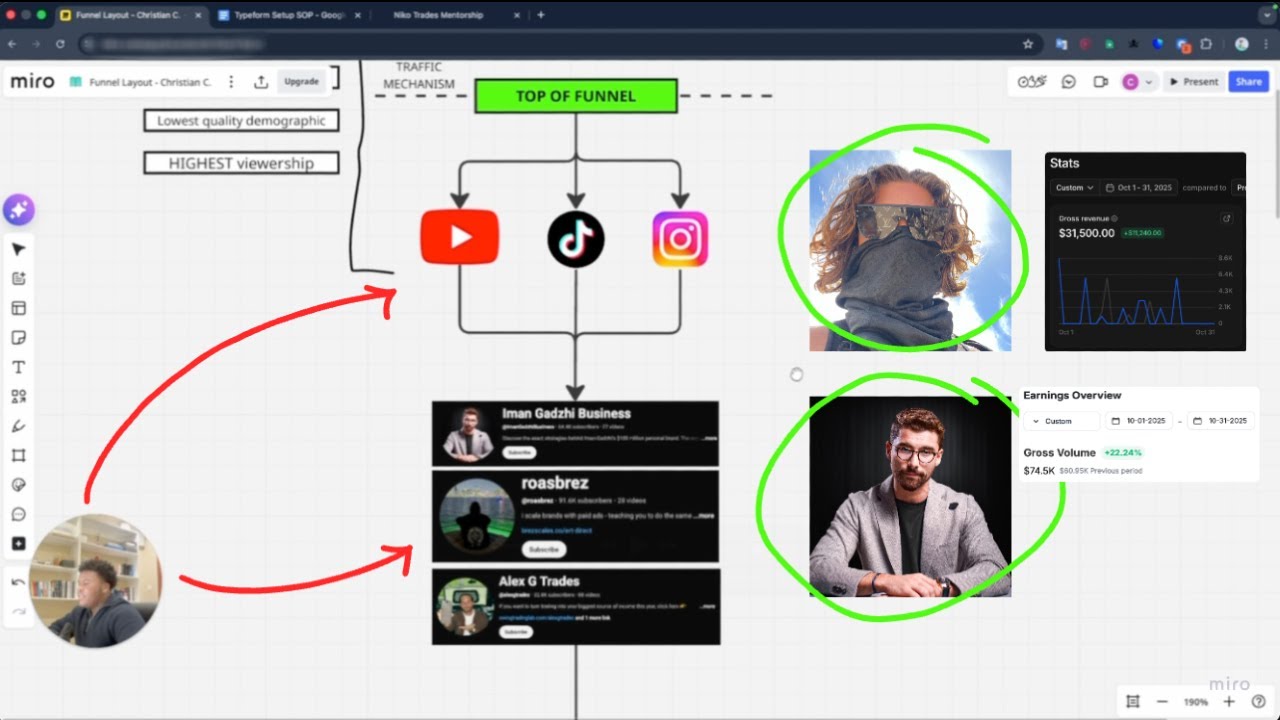Click the 'TRAFFIC MECHANISM' label
This screenshot has width=1280, height=720.
(419, 76)
